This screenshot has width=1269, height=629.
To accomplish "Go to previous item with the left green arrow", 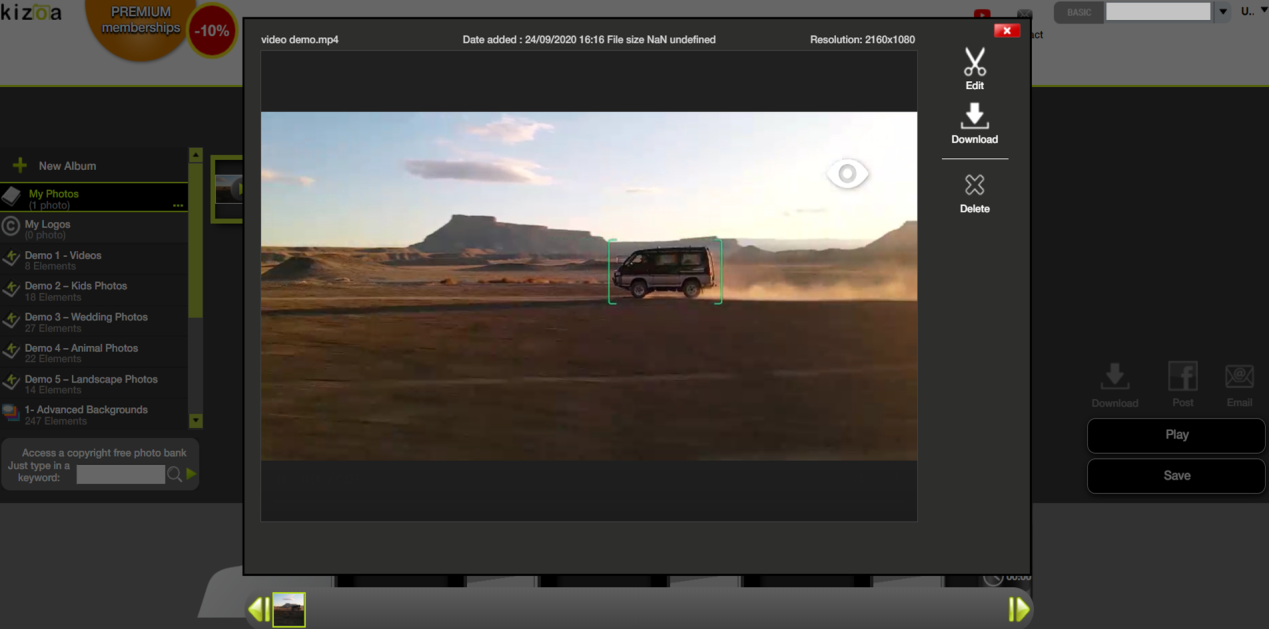I will (258, 609).
